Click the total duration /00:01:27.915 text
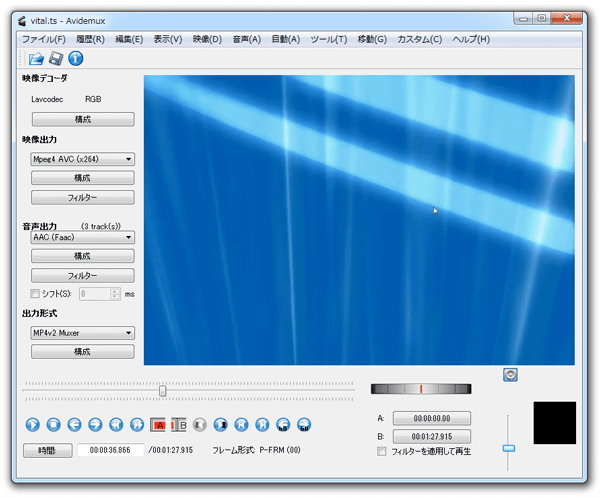 point(171,450)
